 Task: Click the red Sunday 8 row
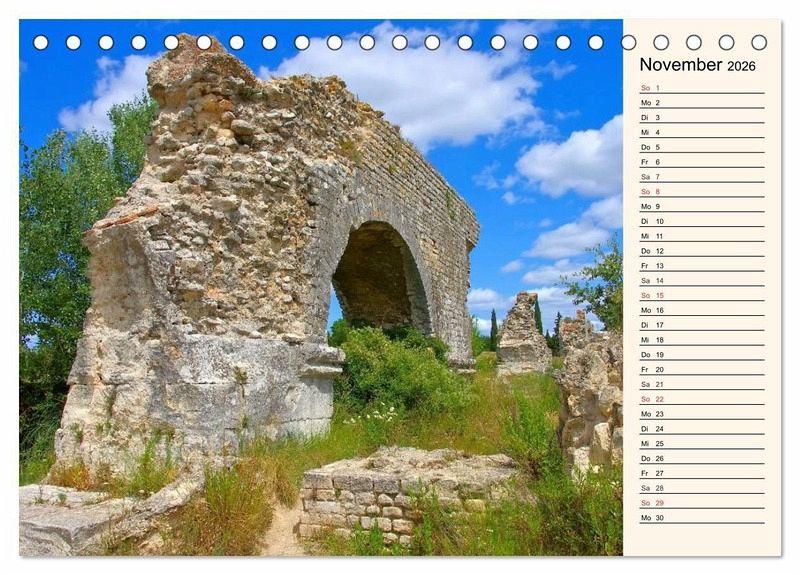700,192
